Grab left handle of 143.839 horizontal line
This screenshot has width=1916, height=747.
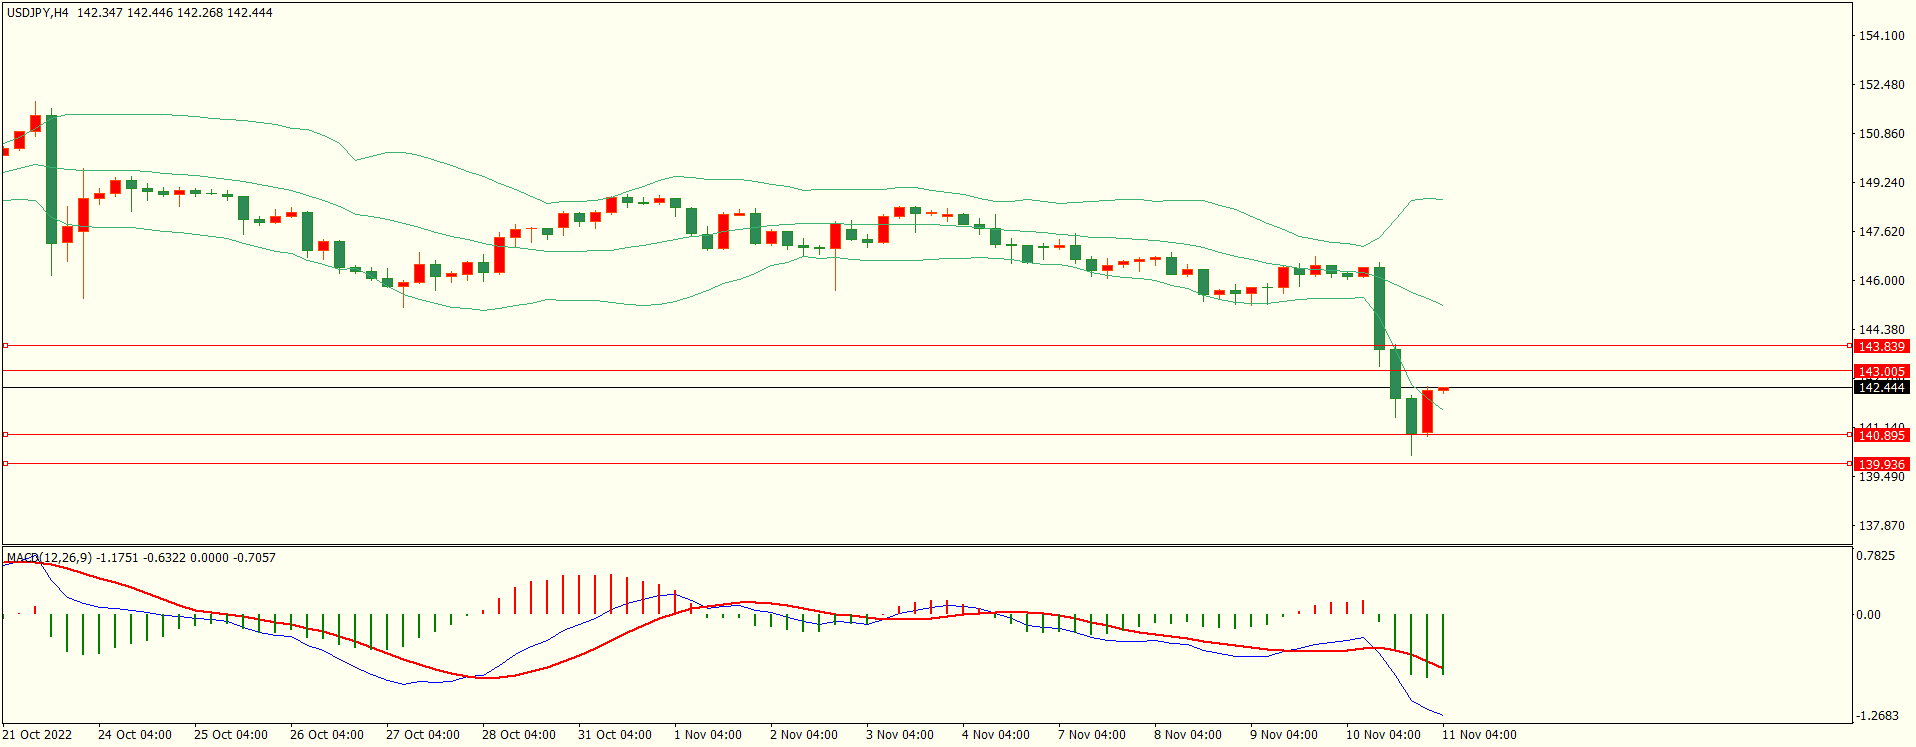click(5, 345)
